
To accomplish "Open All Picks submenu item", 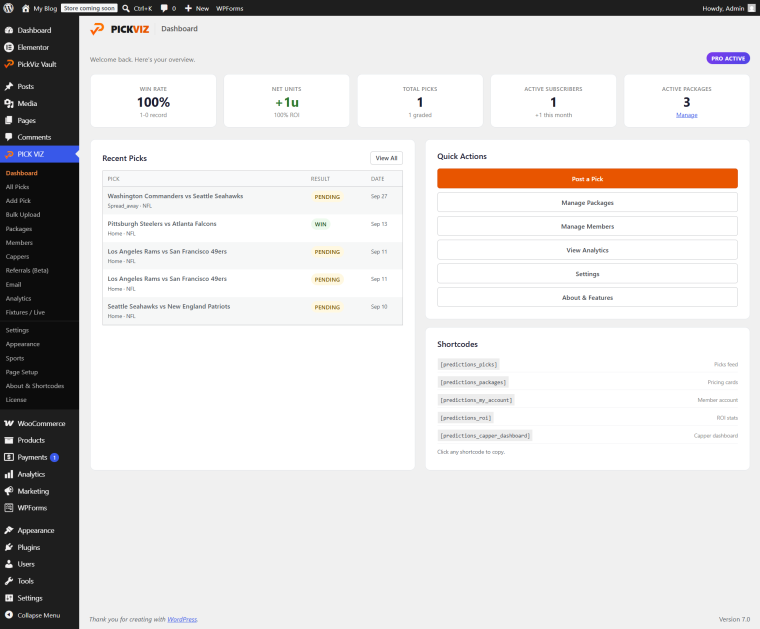I will [17, 187].
